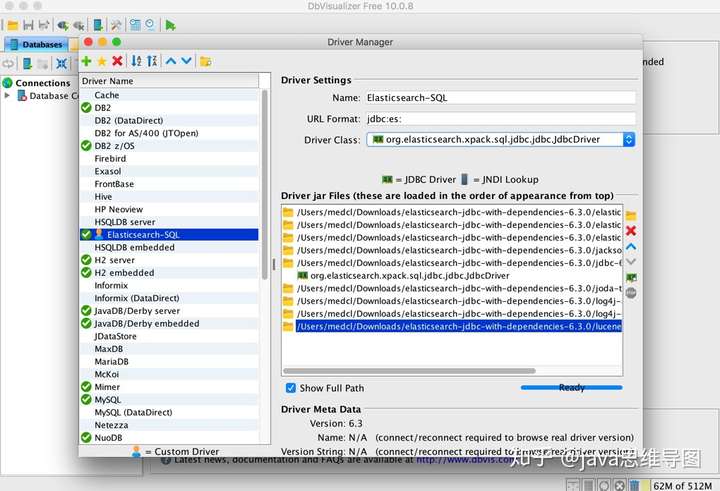Select the MySQL (DataDirect) driver
This screenshot has width=720, height=491.
click(x=169, y=412)
